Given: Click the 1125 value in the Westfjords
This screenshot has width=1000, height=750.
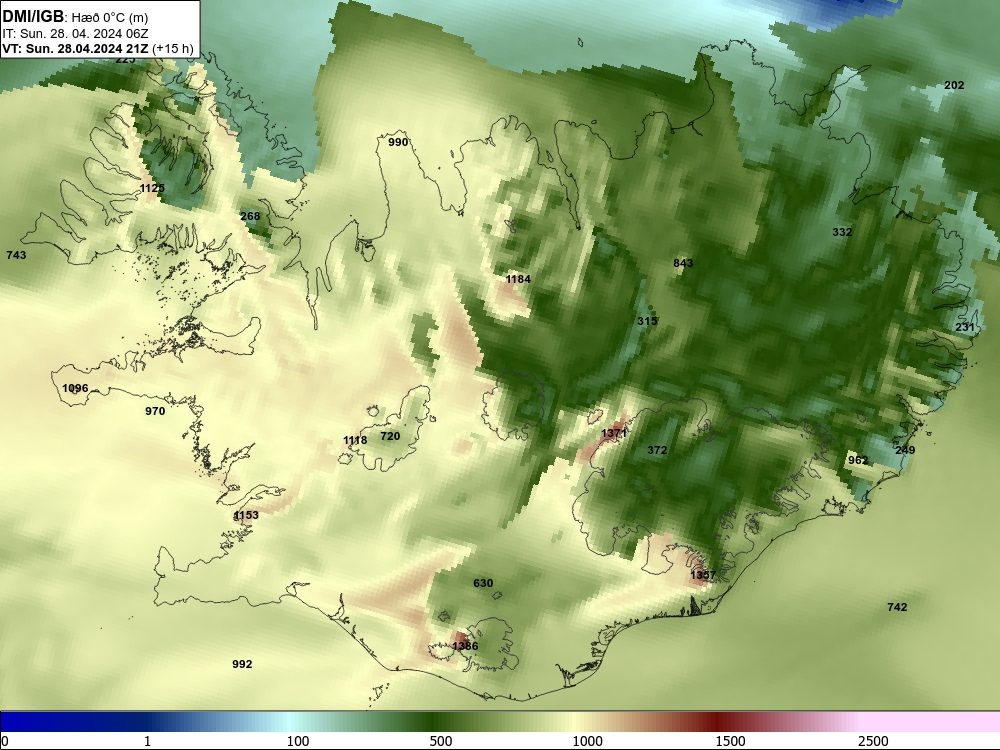Looking at the screenshot, I should tap(152, 188).
